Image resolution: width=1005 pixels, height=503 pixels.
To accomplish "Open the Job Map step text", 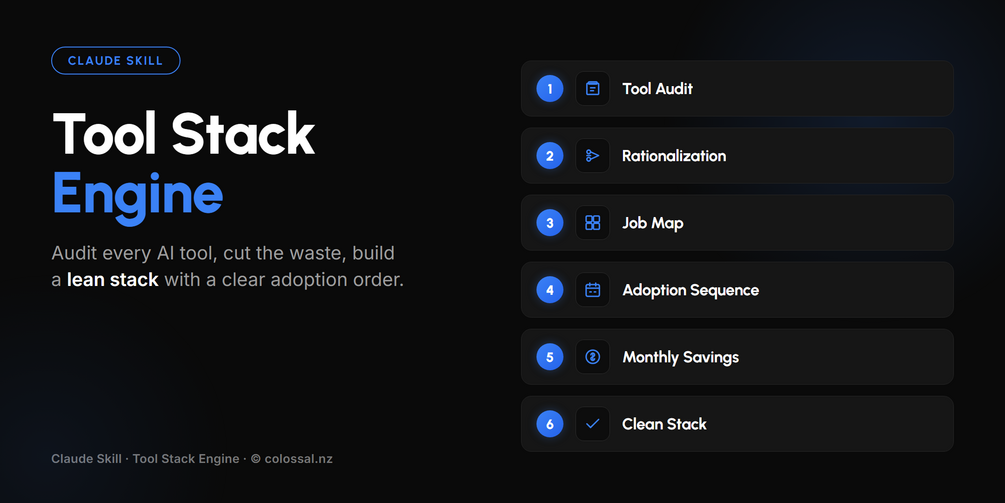I will pos(652,223).
